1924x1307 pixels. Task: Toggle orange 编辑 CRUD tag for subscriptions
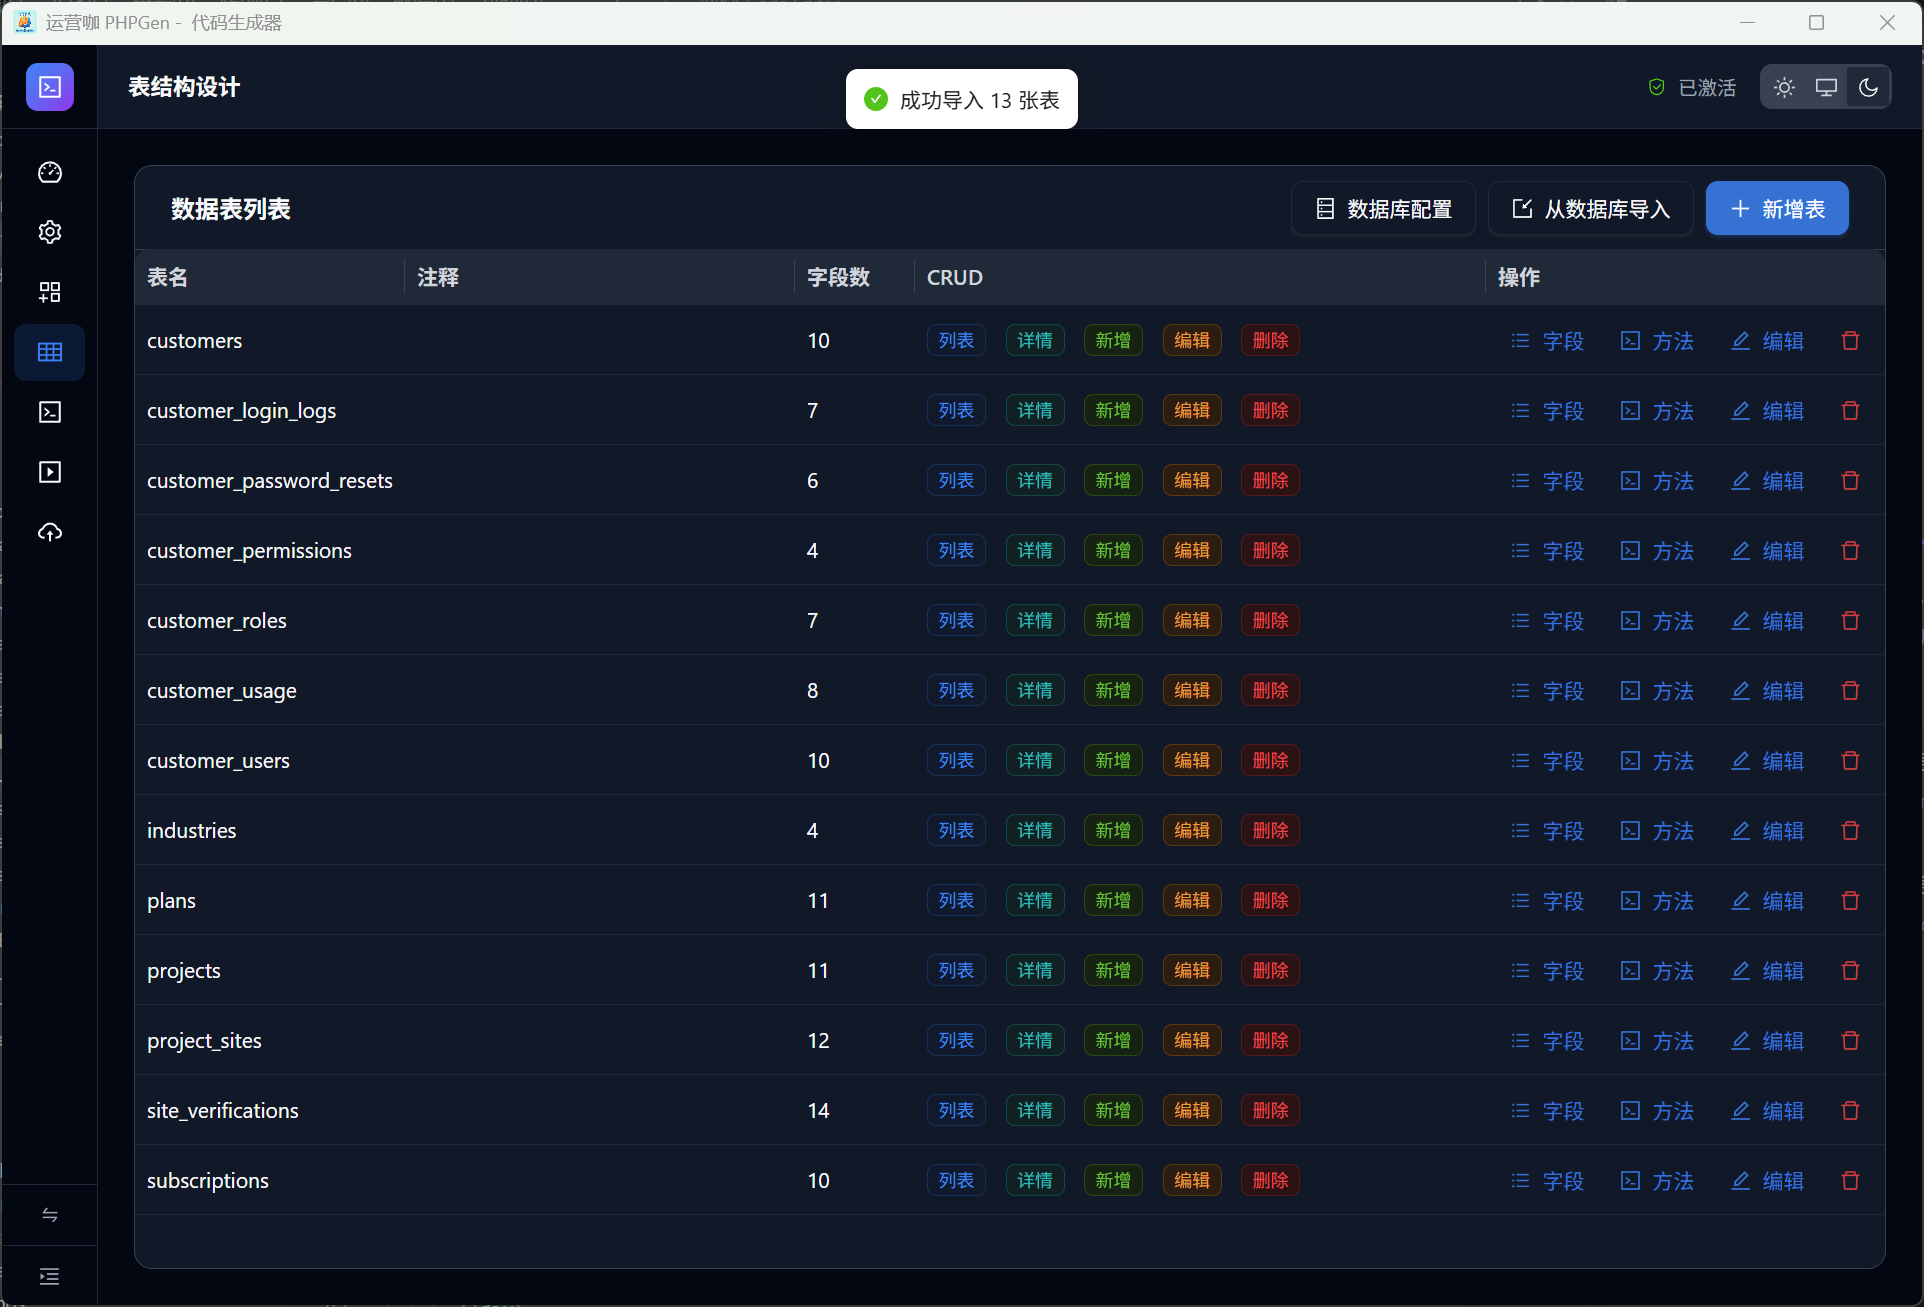pyautogui.click(x=1192, y=1181)
